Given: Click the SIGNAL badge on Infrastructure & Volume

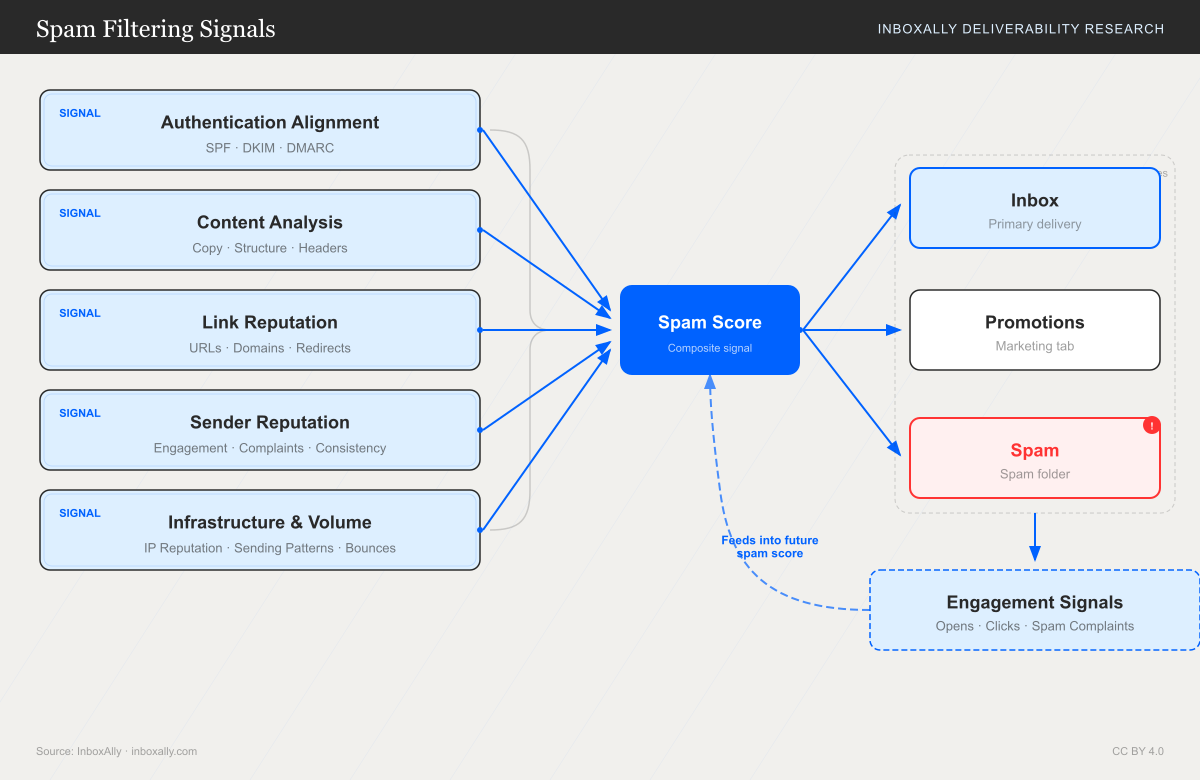Looking at the screenshot, I should pyautogui.click(x=79, y=513).
